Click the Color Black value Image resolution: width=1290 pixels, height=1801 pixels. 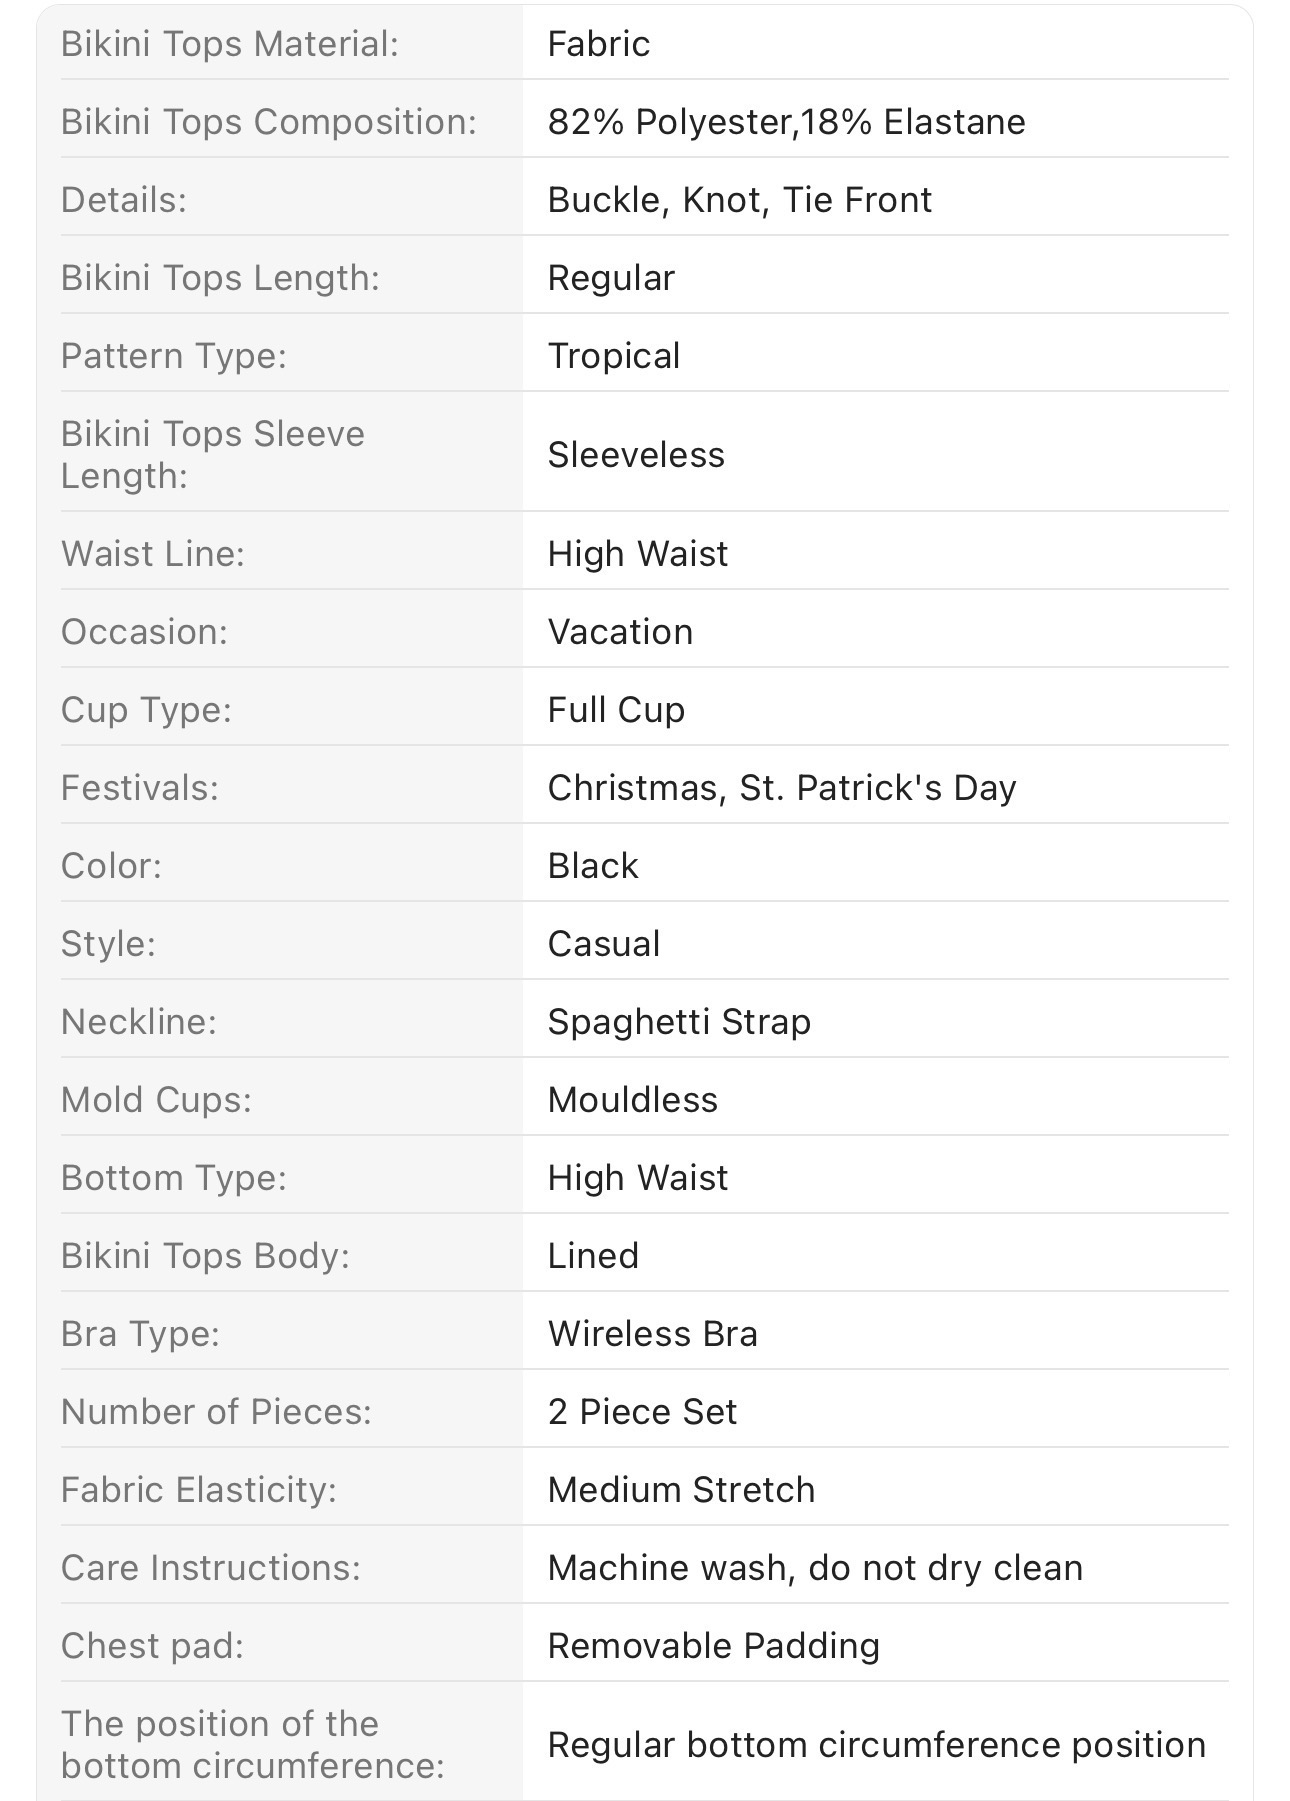tap(593, 866)
